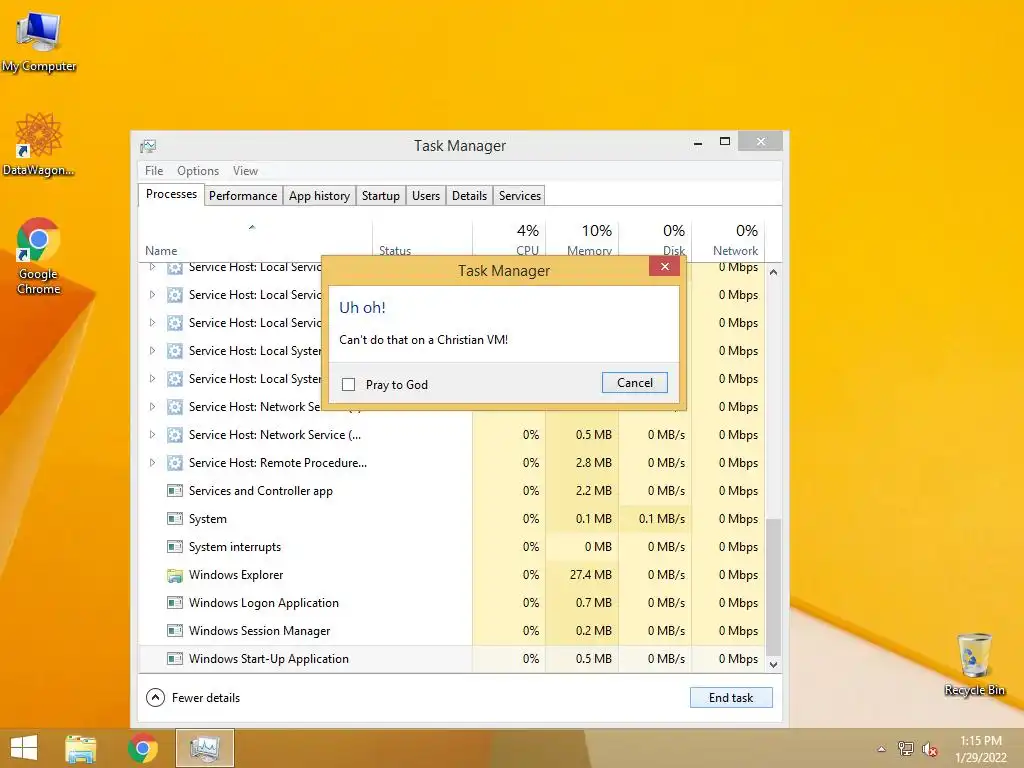Switch to the App history tab
The image size is (1024, 768).
point(319,196)
